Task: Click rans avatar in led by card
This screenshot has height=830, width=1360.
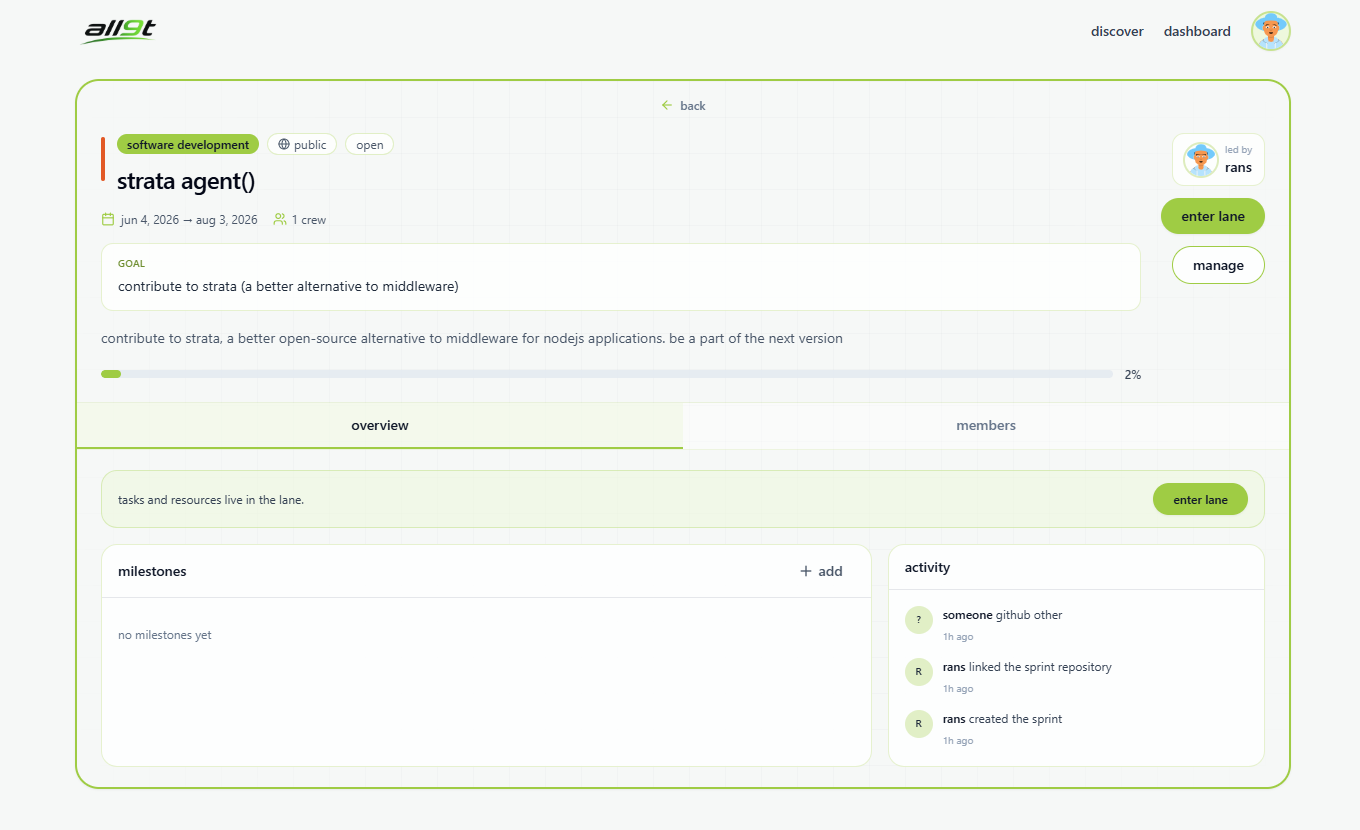Action: [x=1200, y=160]
